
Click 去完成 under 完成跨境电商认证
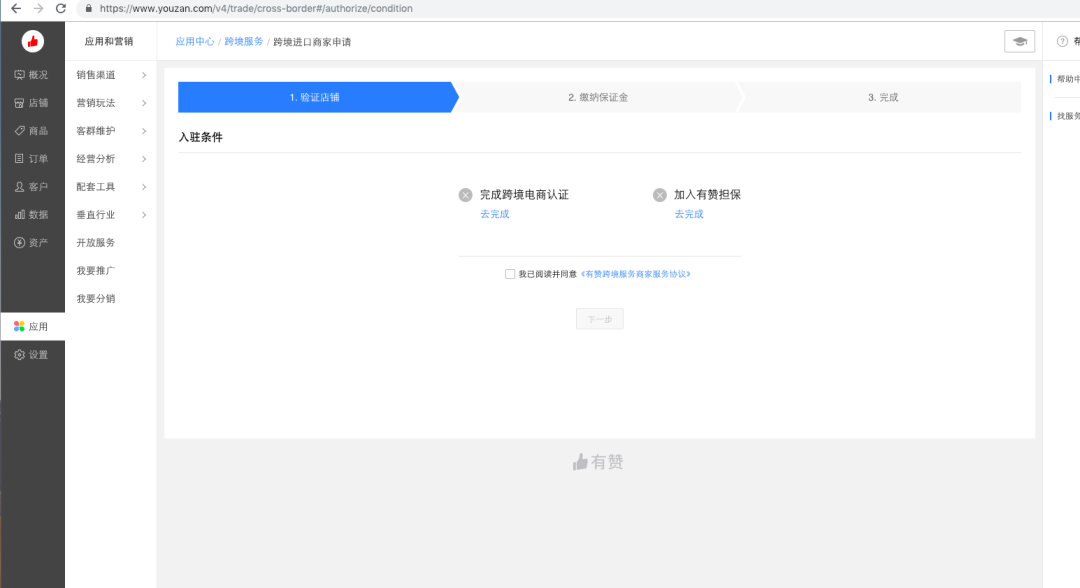(494, 214)
